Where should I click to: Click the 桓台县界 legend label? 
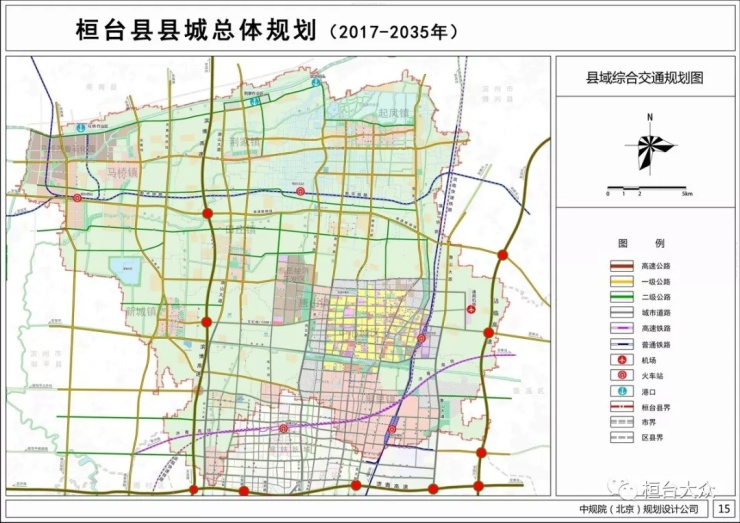656,407
